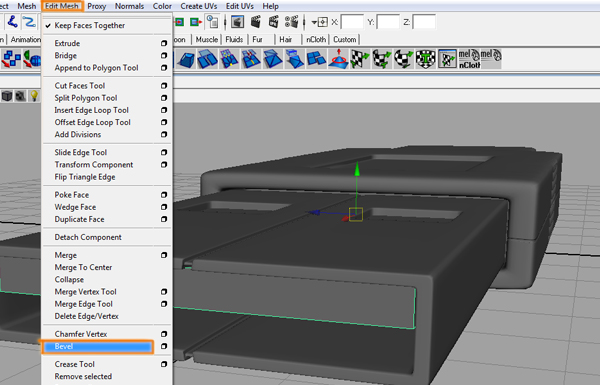Click the Z coordinate input field
The image size is (600, 385).
pos(424,22)
